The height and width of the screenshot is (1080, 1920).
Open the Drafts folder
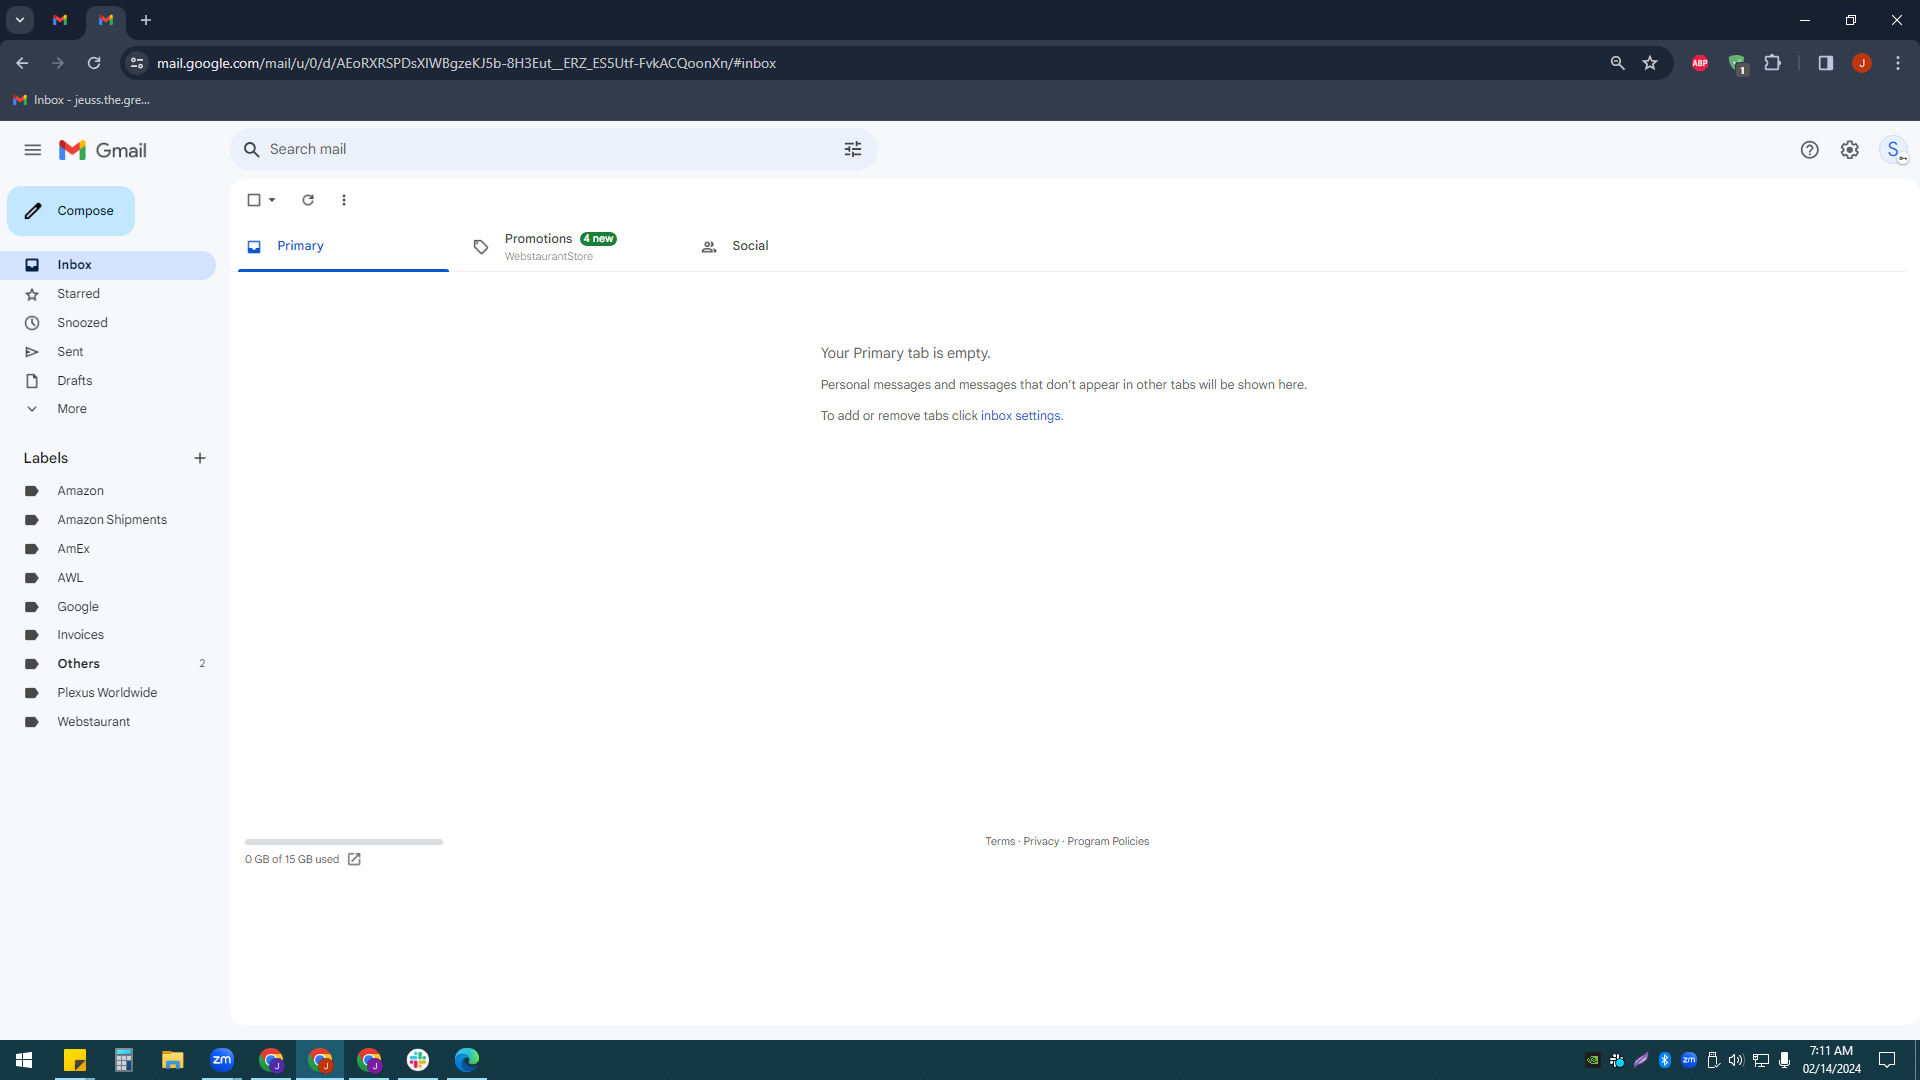[x=108, y=381]
